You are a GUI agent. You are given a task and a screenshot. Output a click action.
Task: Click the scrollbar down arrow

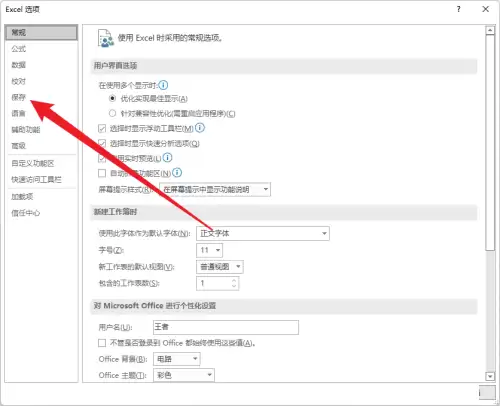[x=490, y=376]
